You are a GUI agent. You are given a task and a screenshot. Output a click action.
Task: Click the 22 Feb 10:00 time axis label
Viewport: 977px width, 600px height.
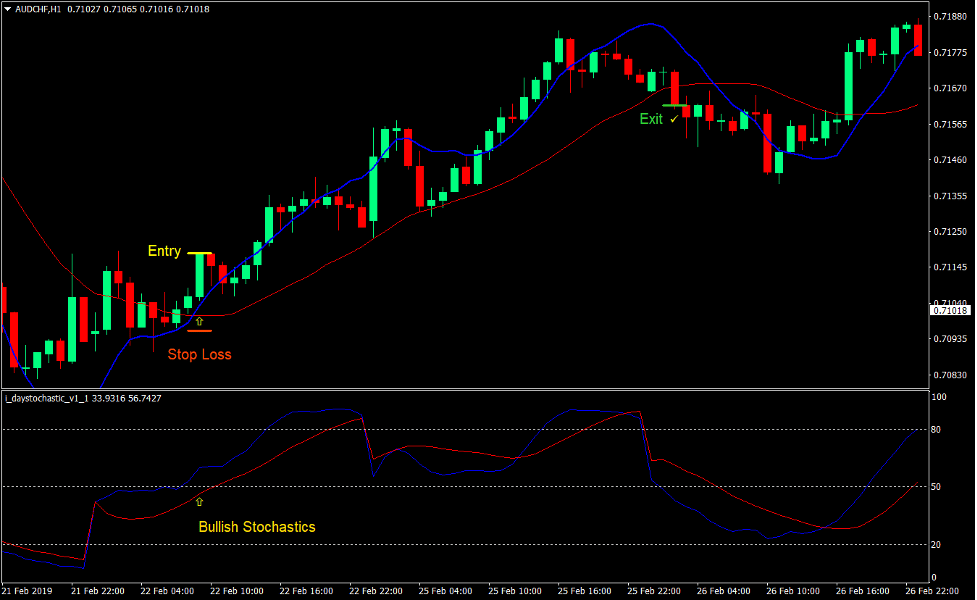(x=236, y=591)
